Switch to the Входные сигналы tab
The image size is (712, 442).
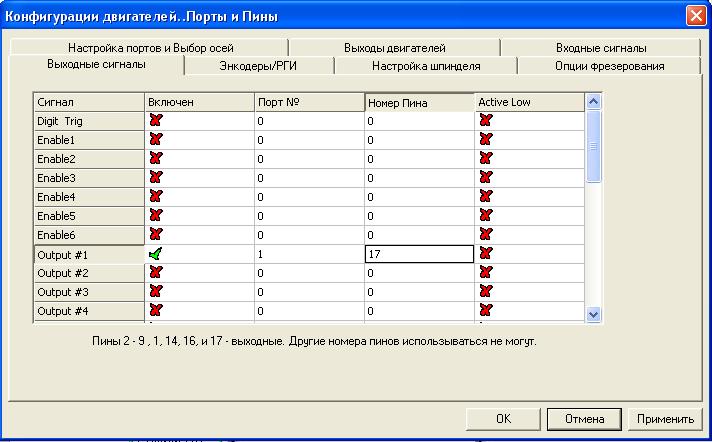(601, 48)
